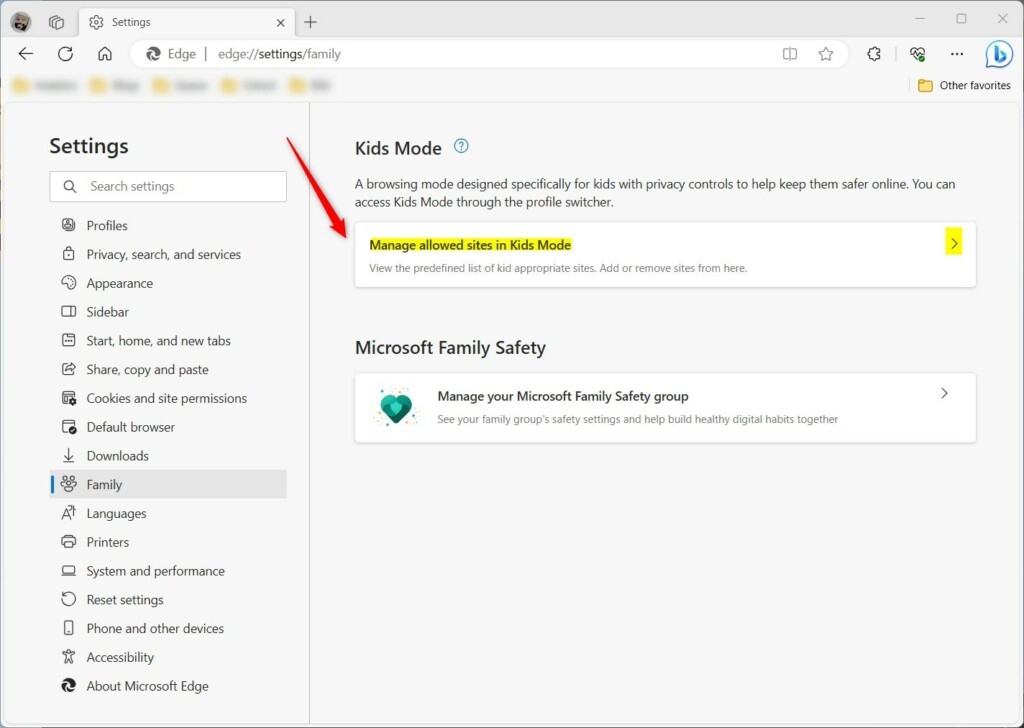Open the tab actions menu icon
The image size is (1024, 728).
pyautogui.click(x=56, y=22)
